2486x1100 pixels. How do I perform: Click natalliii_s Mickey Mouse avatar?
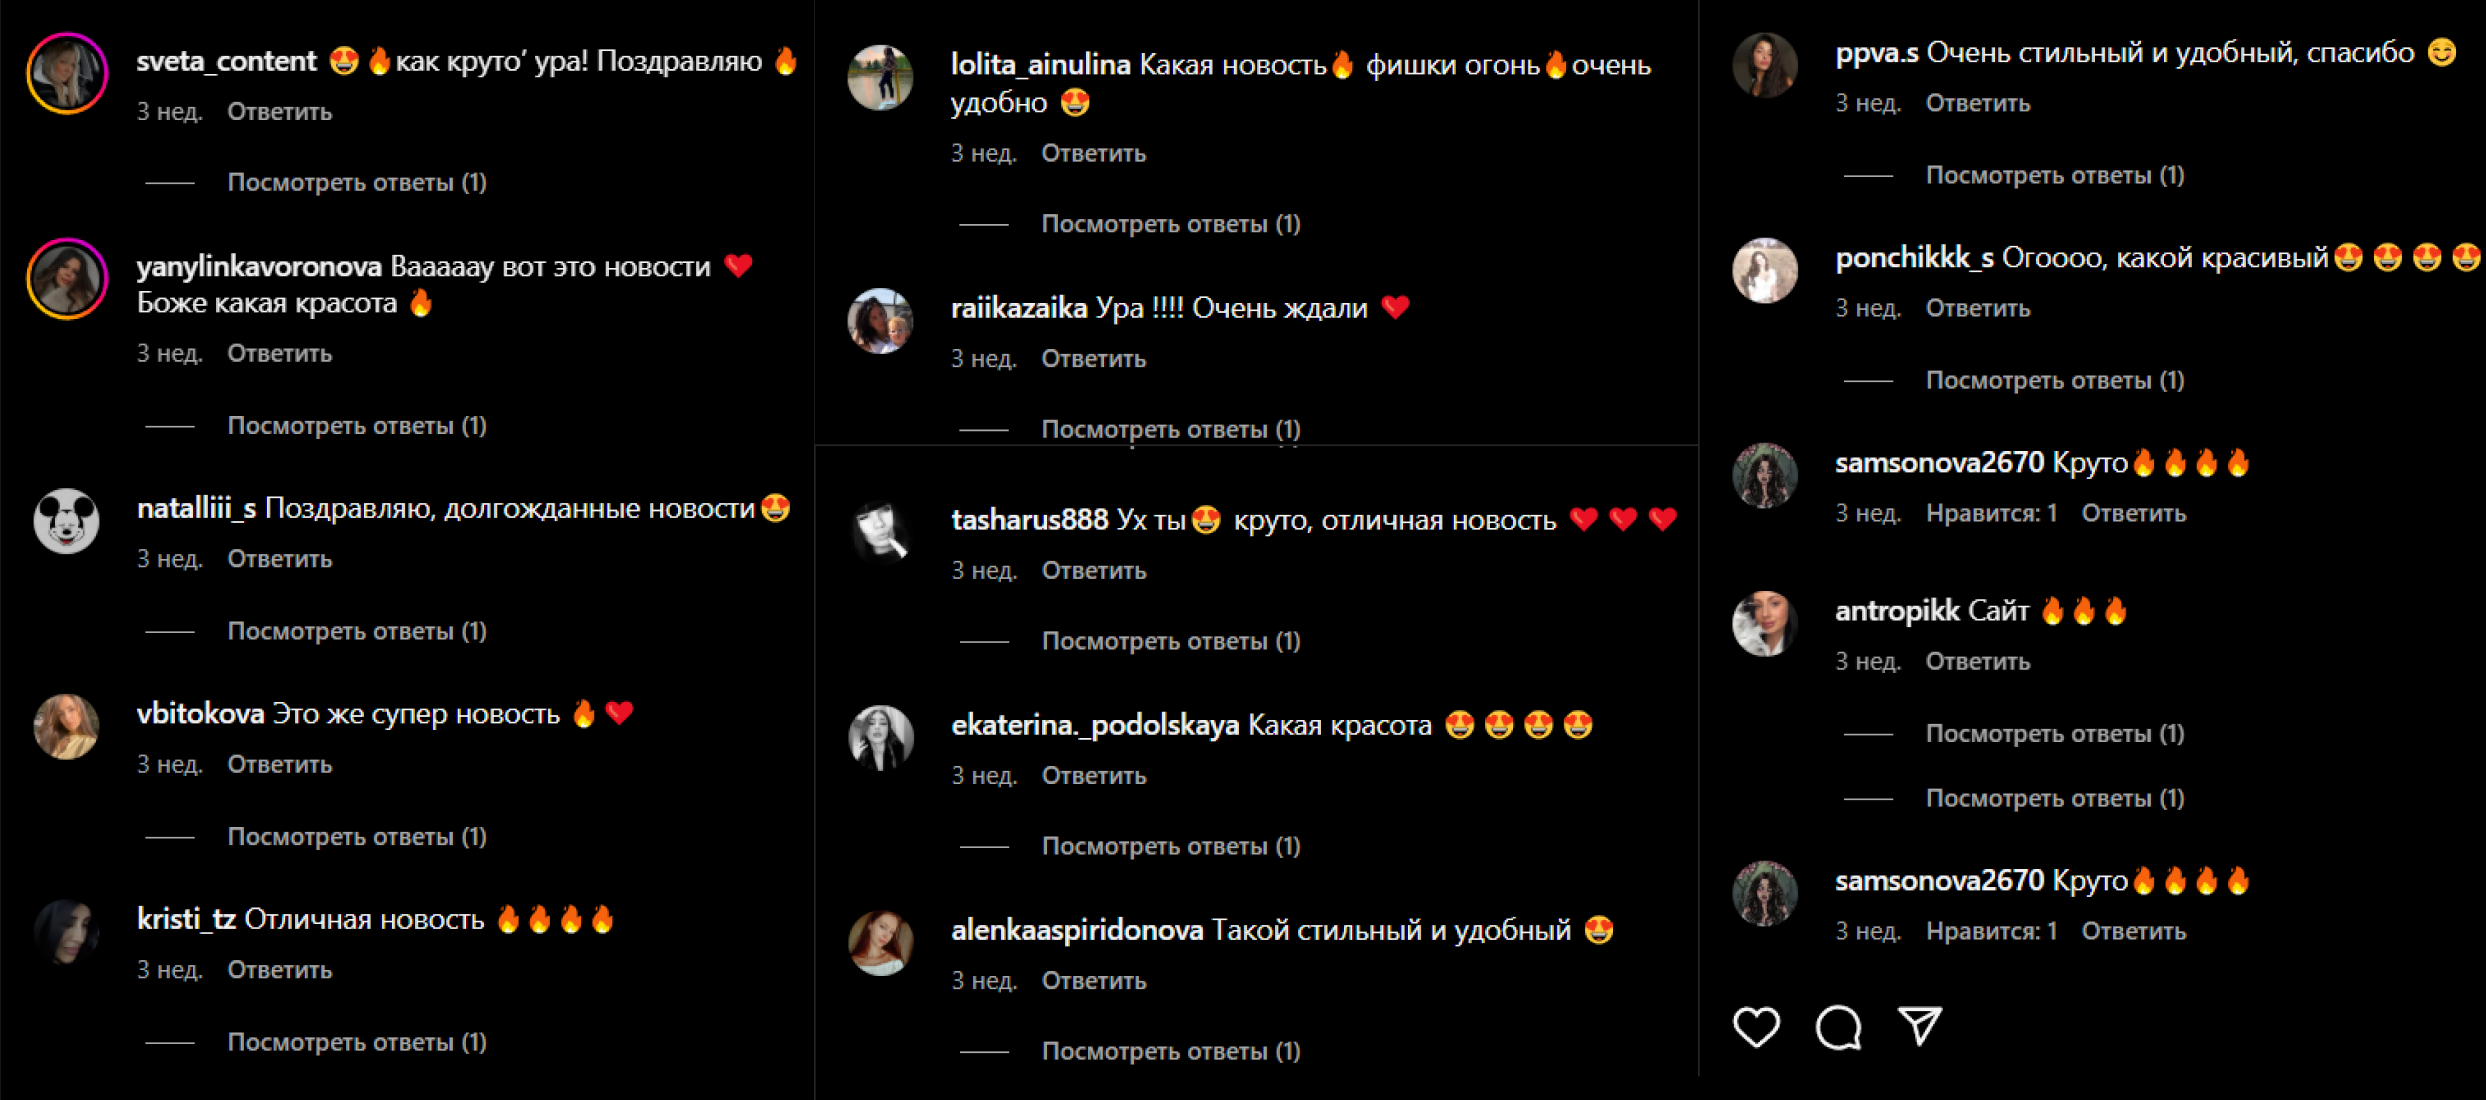67,520
